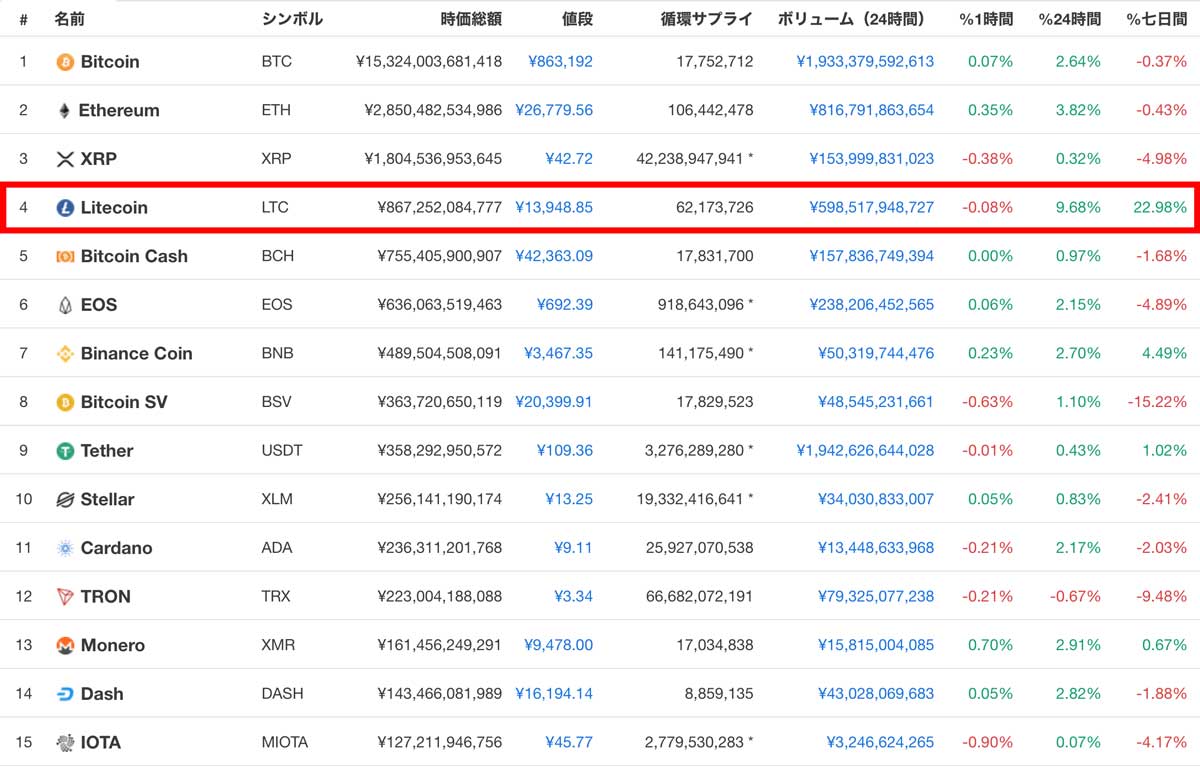Image resolution: width=1200 pixels, height=767 pixels.
Task: Open the Ethereum name link
Action: tap(119, 111)
